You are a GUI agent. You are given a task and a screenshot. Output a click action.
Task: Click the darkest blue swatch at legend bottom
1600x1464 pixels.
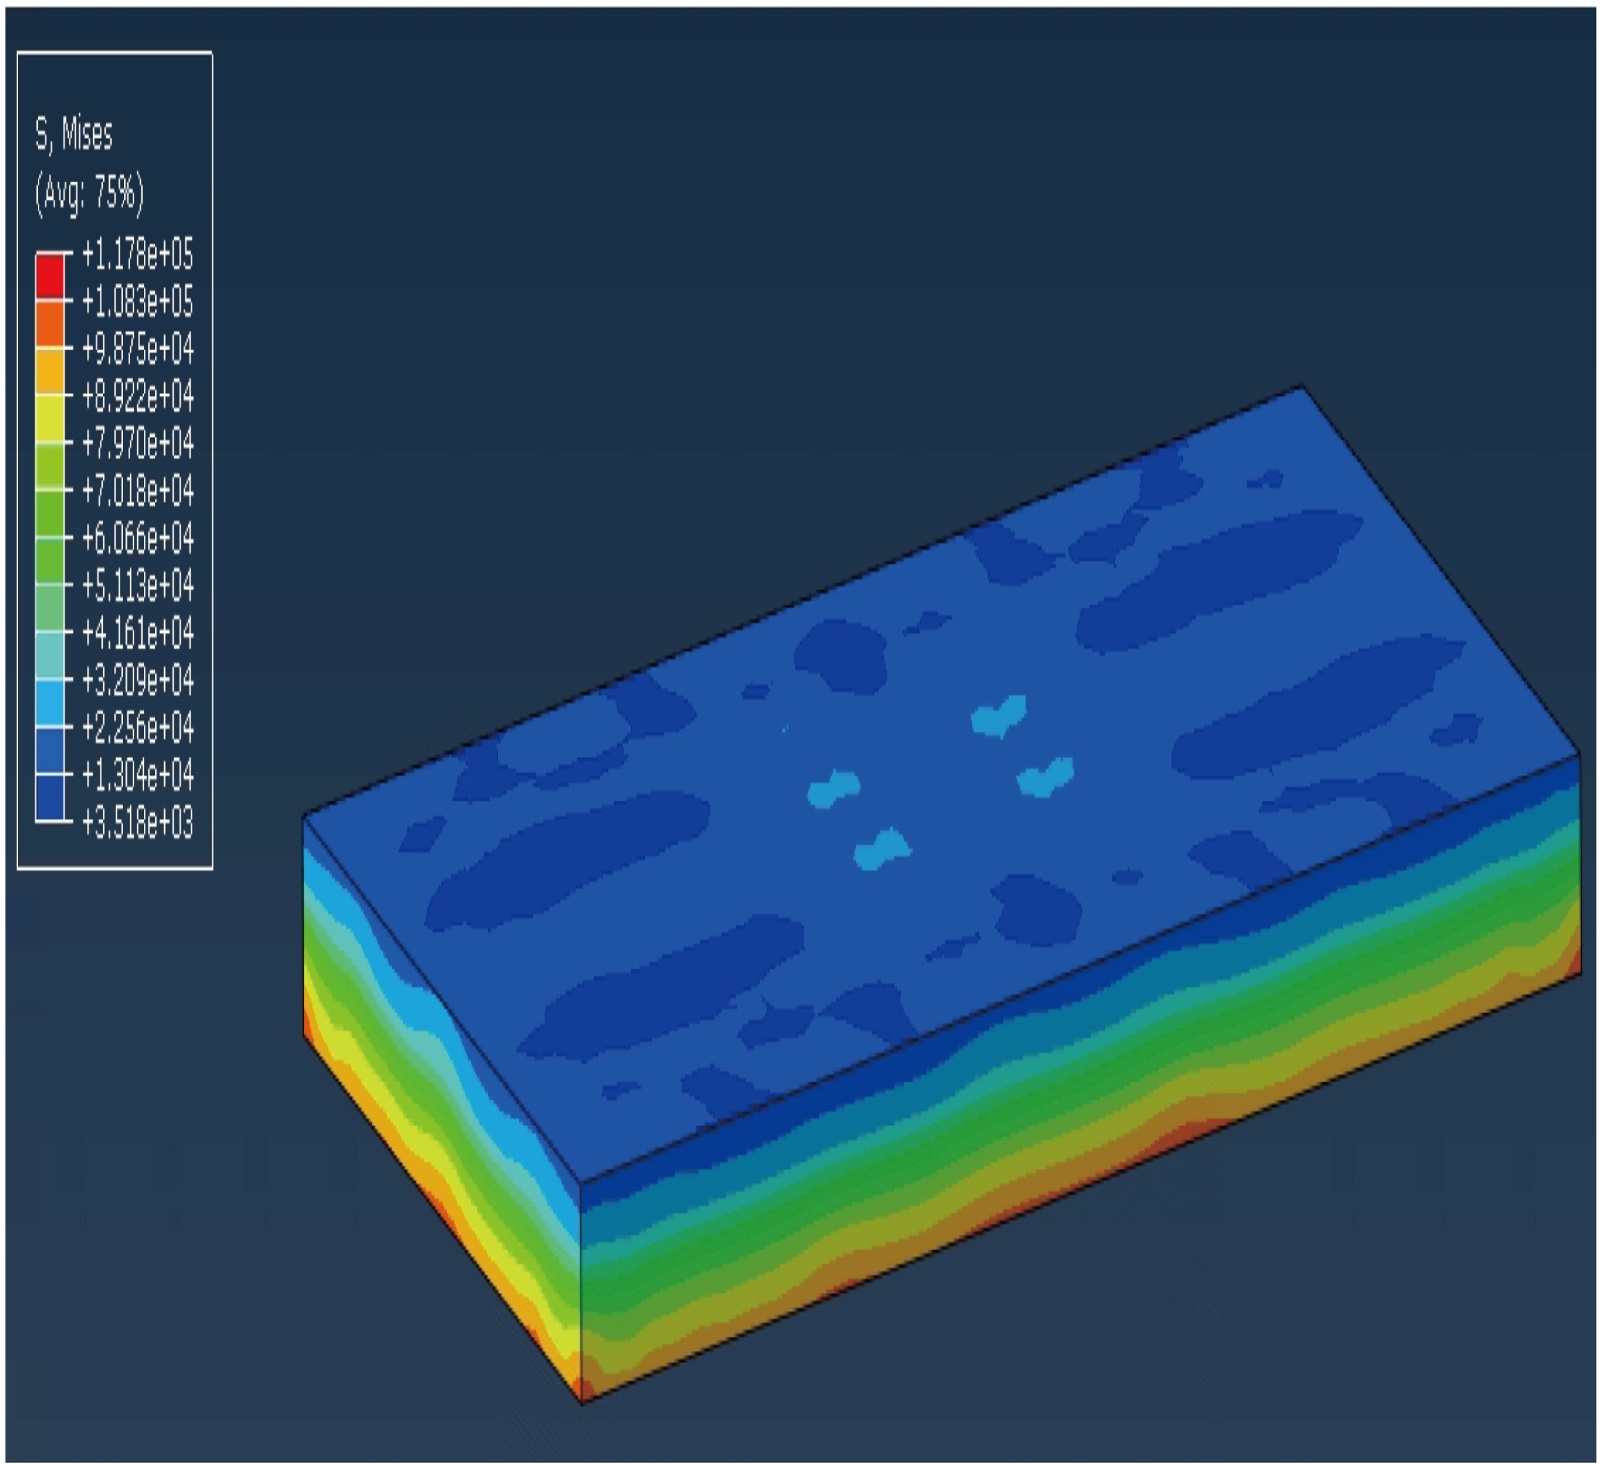pos(50,798)
